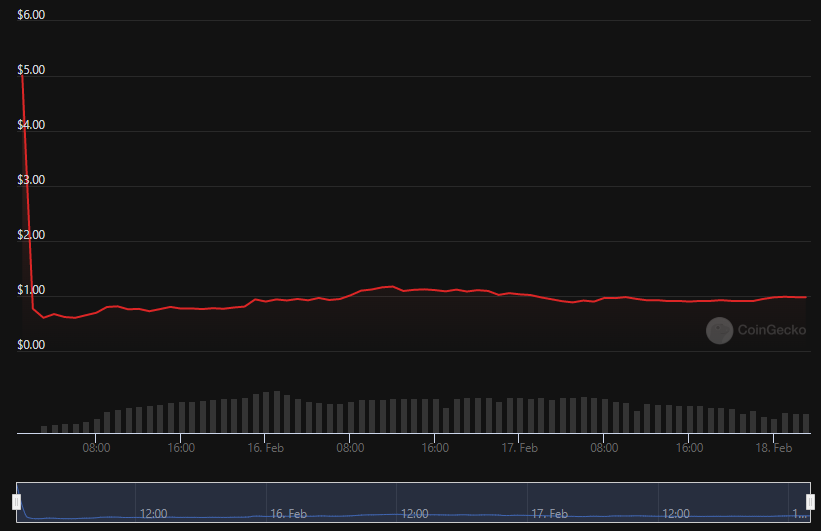This screenshot has height=531, width=821.
Task: Grab the right range navigator handle
Action: click(x=810, y=502)
